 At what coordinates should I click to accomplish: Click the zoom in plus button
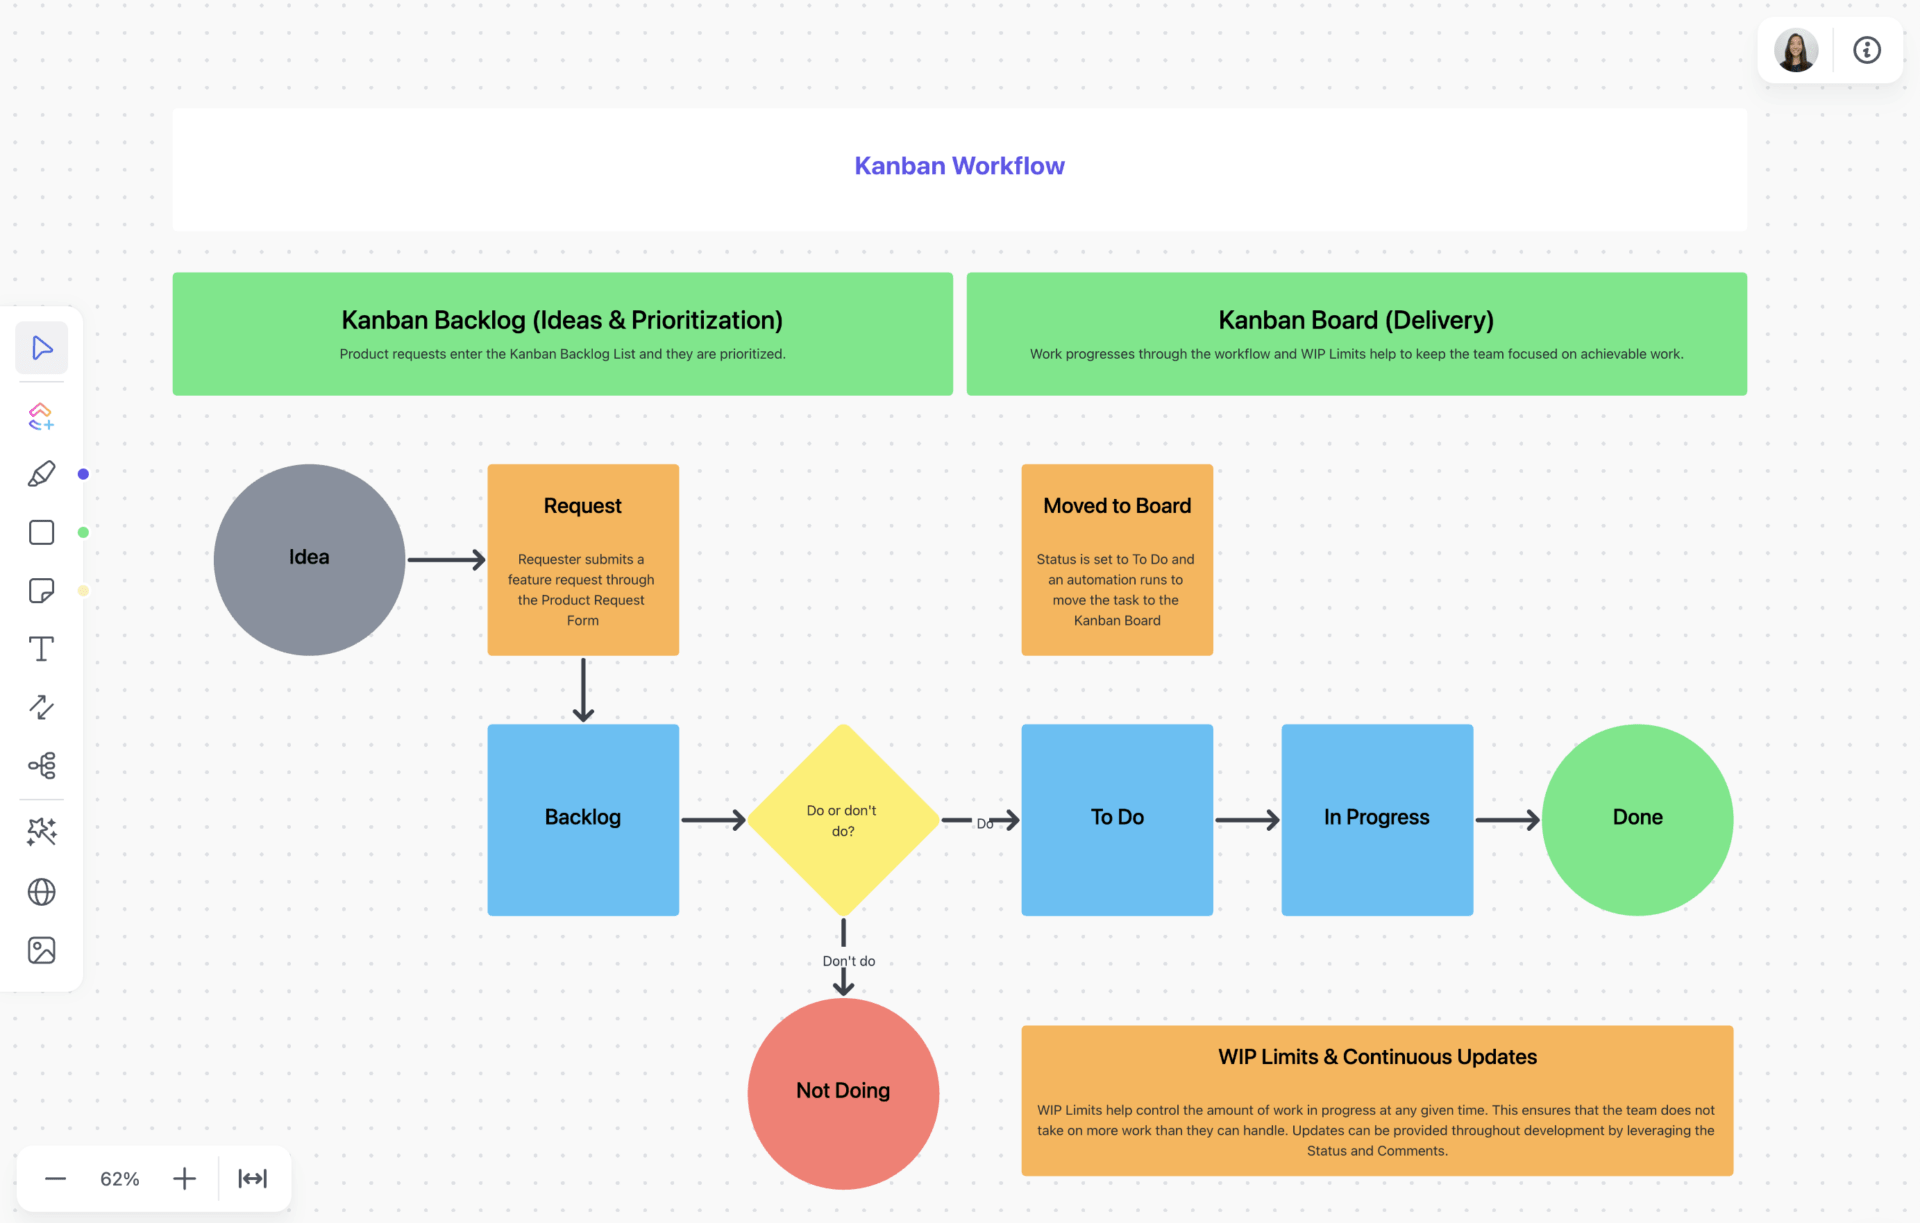(183, 1180)
